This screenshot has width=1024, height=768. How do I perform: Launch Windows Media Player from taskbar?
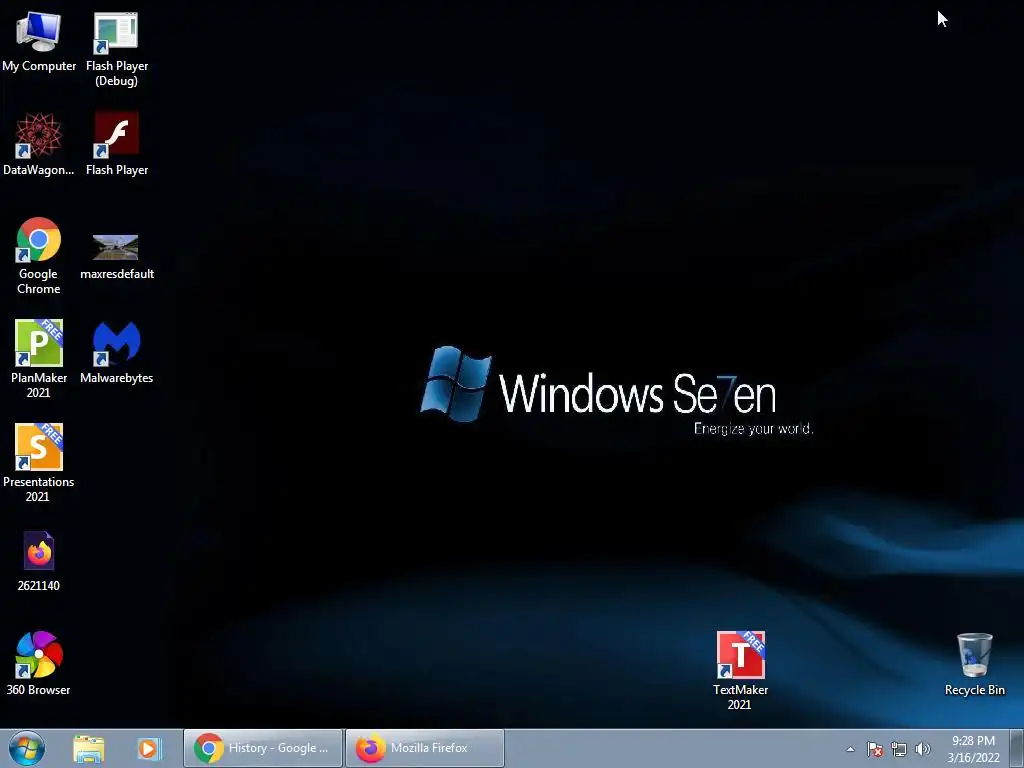click(x=148, y=748)
